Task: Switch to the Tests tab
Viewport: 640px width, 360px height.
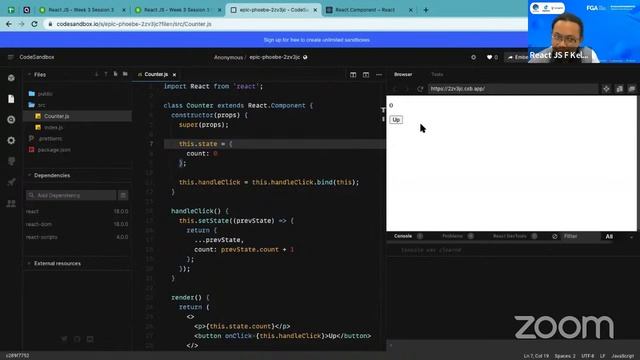Action: (437, 75)
